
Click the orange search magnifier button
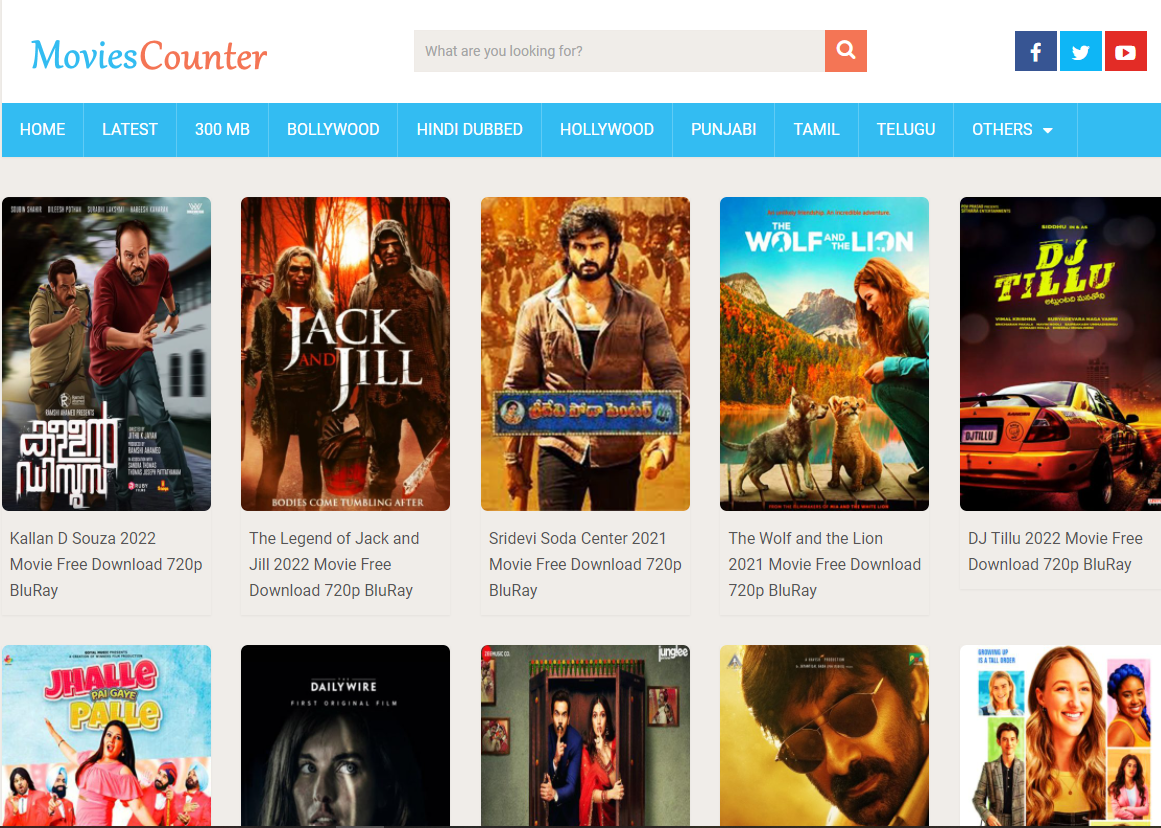tap(846, 51)
